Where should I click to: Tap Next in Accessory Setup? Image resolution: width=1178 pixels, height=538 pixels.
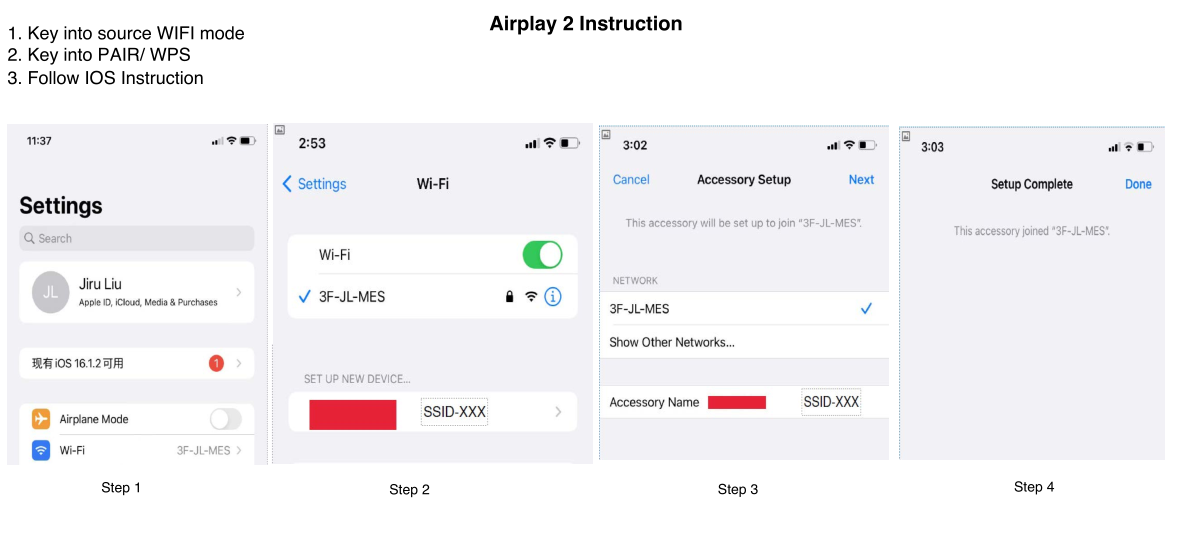[861, 180]
